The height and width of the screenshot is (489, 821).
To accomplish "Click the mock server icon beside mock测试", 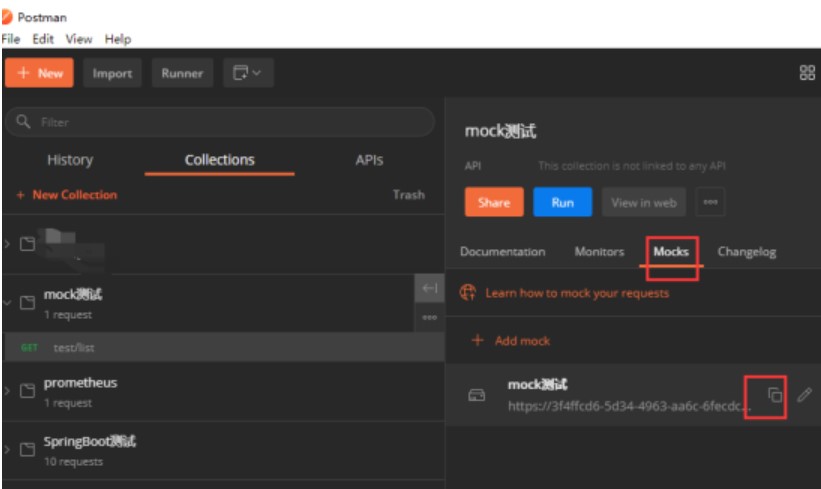I will pos(477,395).
